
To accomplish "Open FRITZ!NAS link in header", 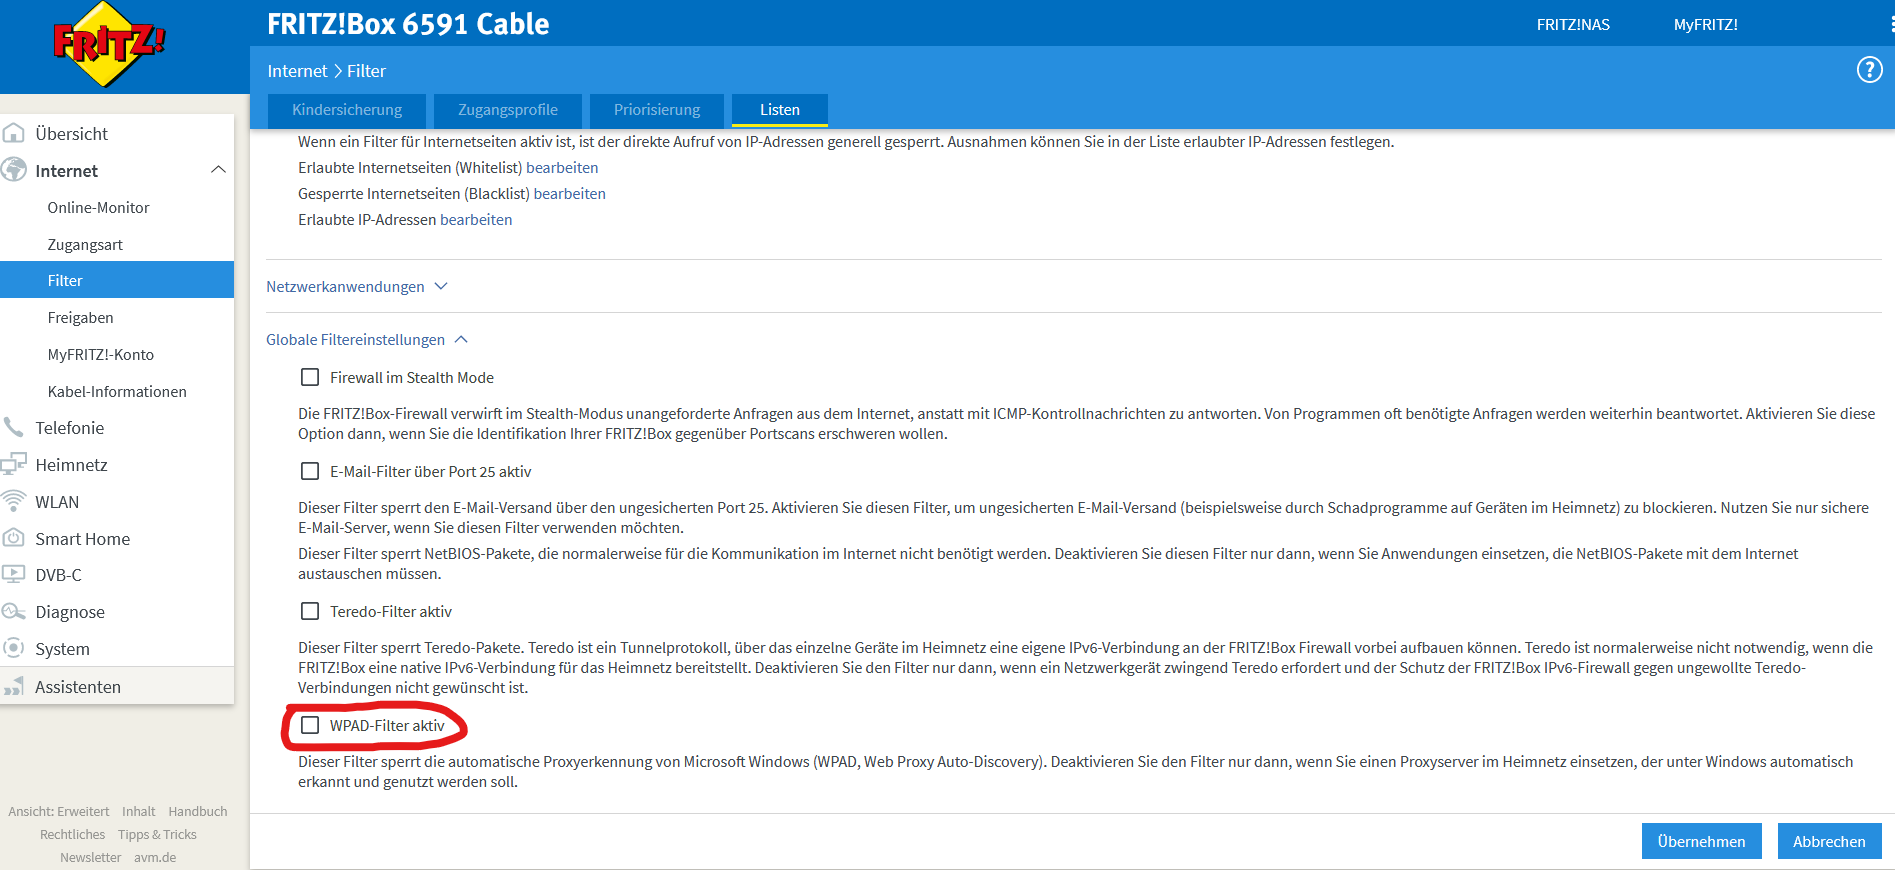I will pos(1573,25).
